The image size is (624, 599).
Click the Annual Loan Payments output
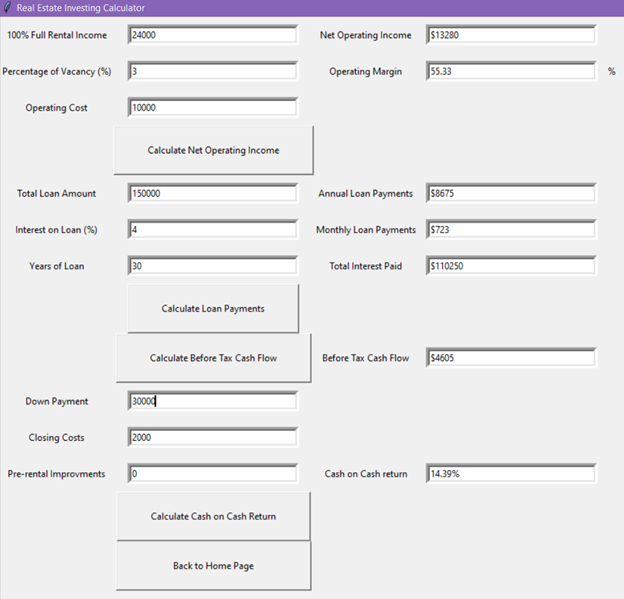pos(510,194)
